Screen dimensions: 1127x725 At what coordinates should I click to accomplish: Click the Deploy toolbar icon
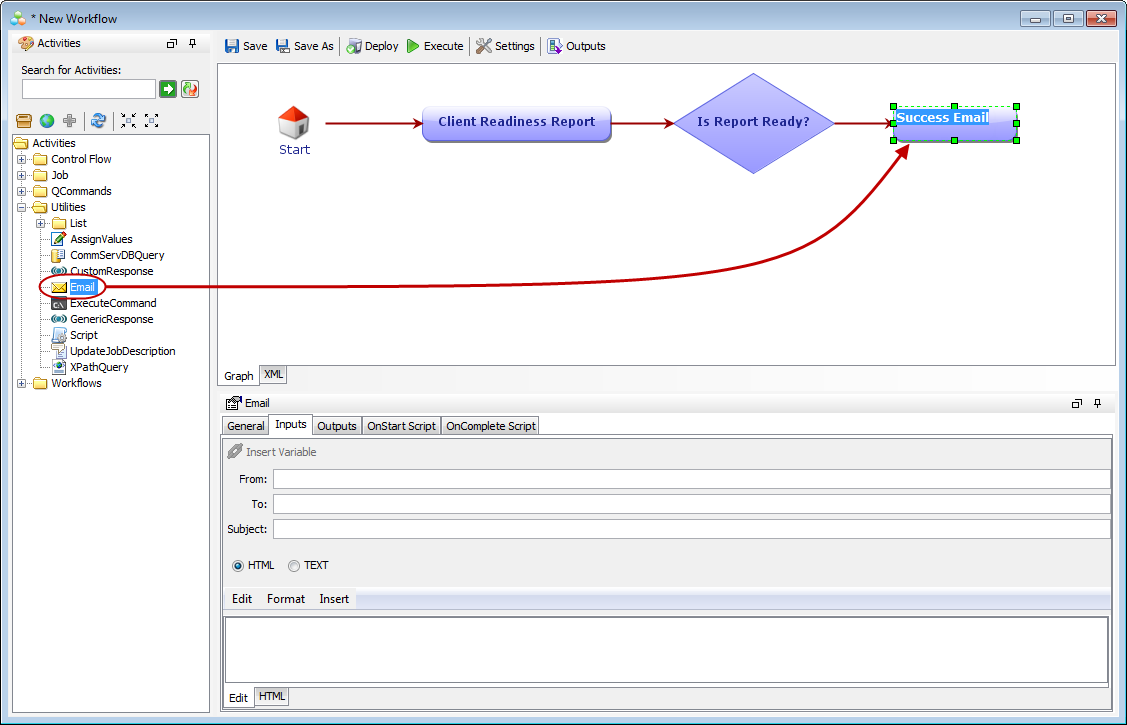point(354,46)
